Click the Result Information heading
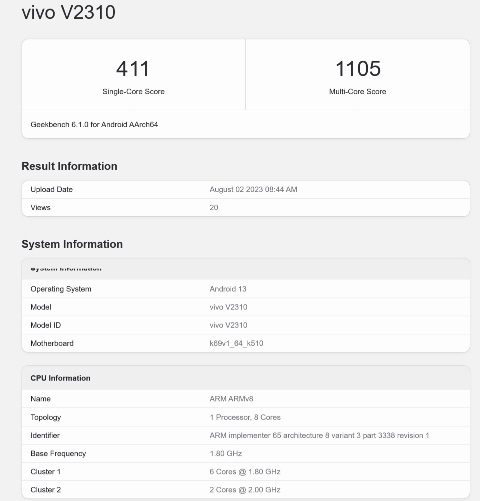 coord(69,166)
